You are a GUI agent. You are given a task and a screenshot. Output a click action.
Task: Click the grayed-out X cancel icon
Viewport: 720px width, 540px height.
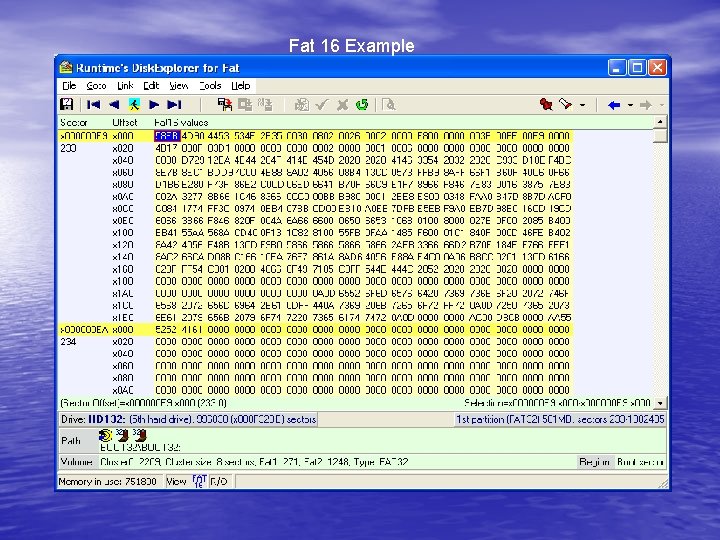(x=342, y=105)
